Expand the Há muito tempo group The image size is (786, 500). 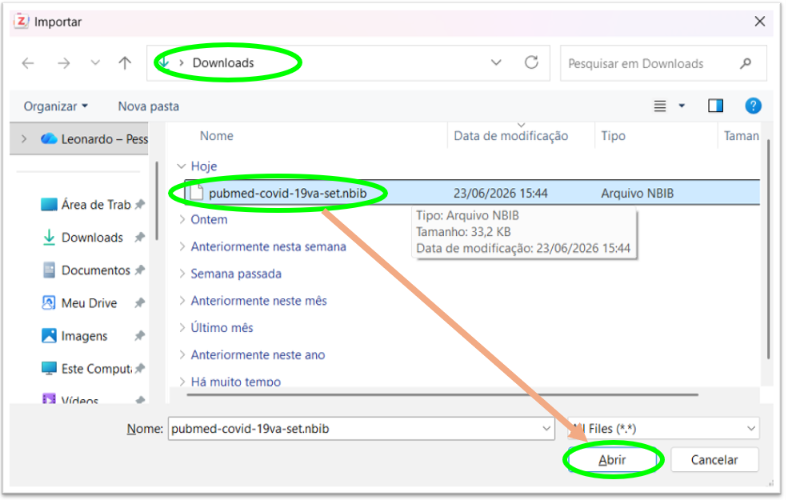click(181, 382)
